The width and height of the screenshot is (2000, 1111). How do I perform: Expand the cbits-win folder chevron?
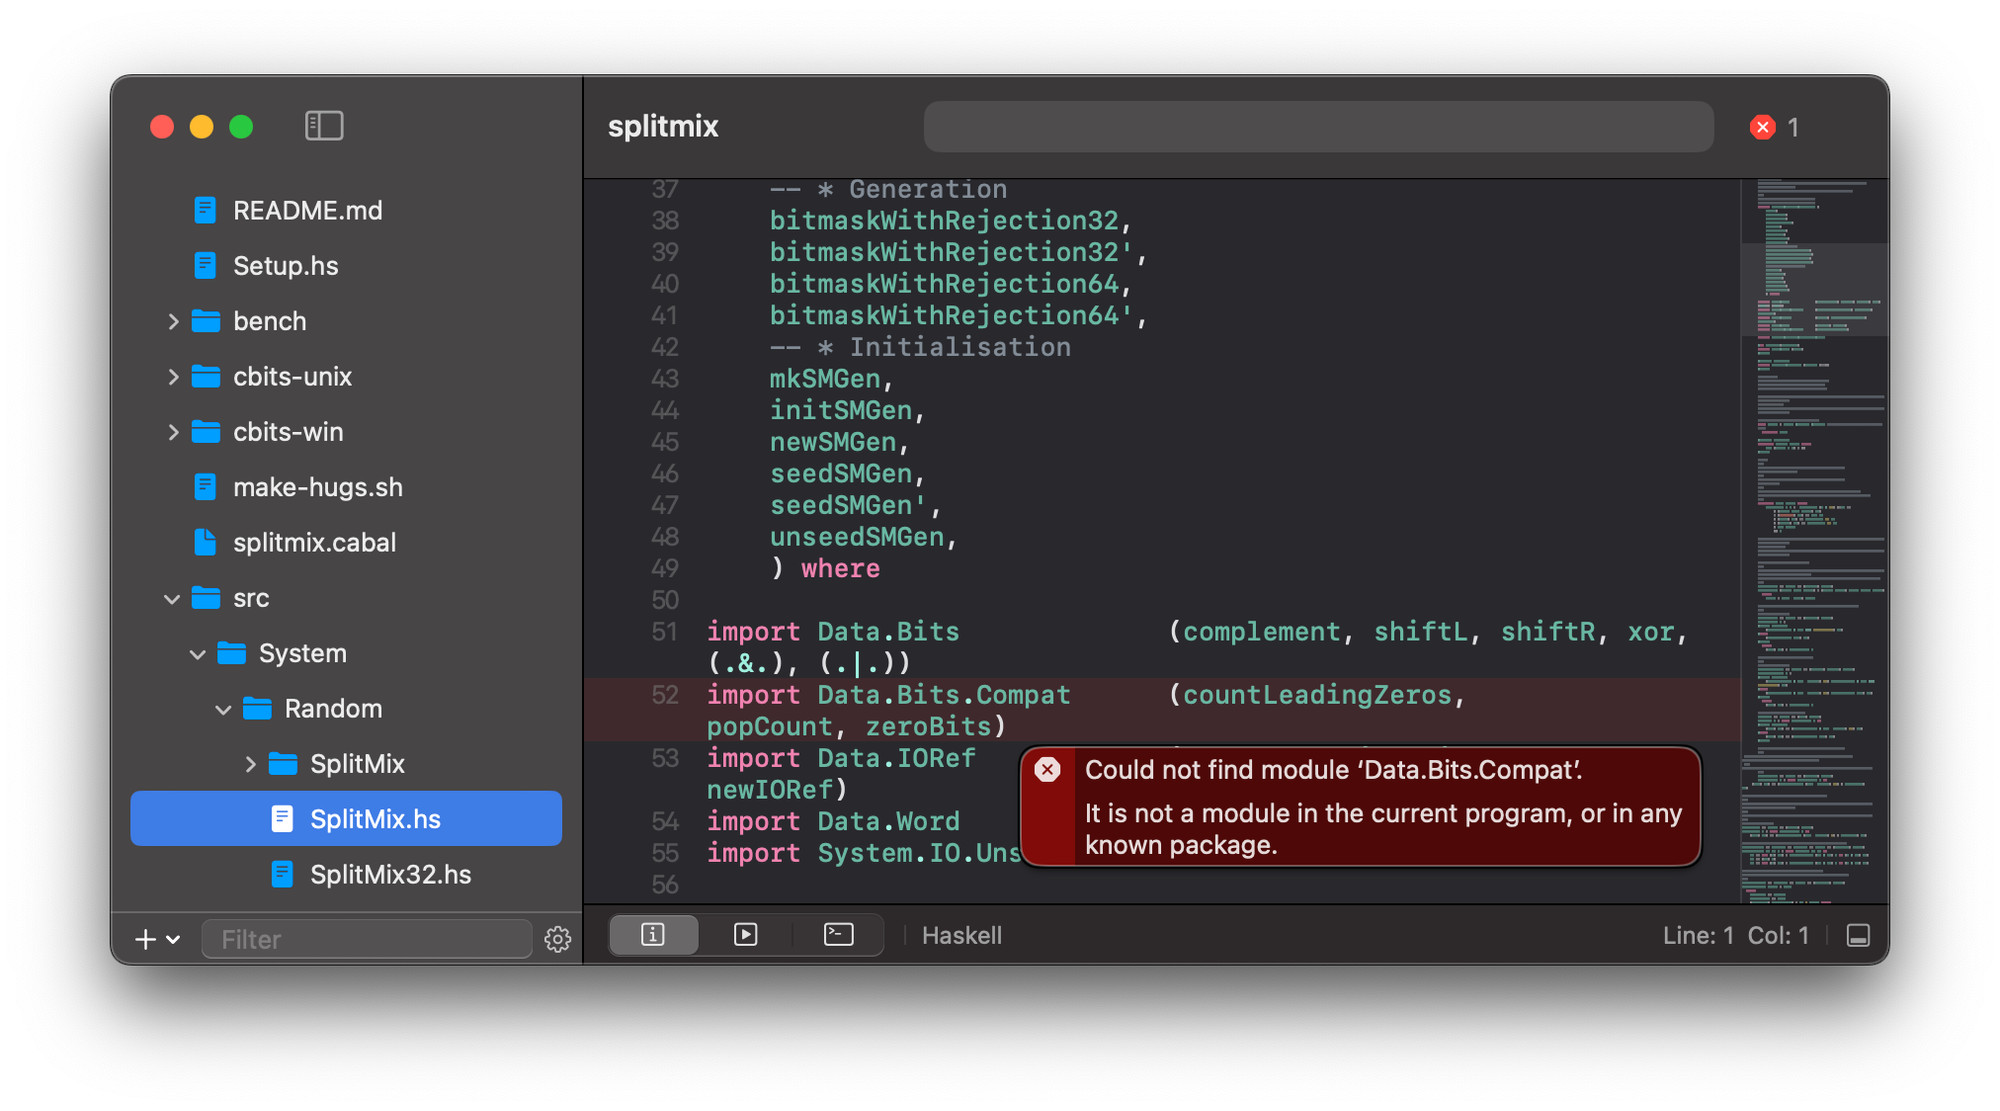point(173,432)
